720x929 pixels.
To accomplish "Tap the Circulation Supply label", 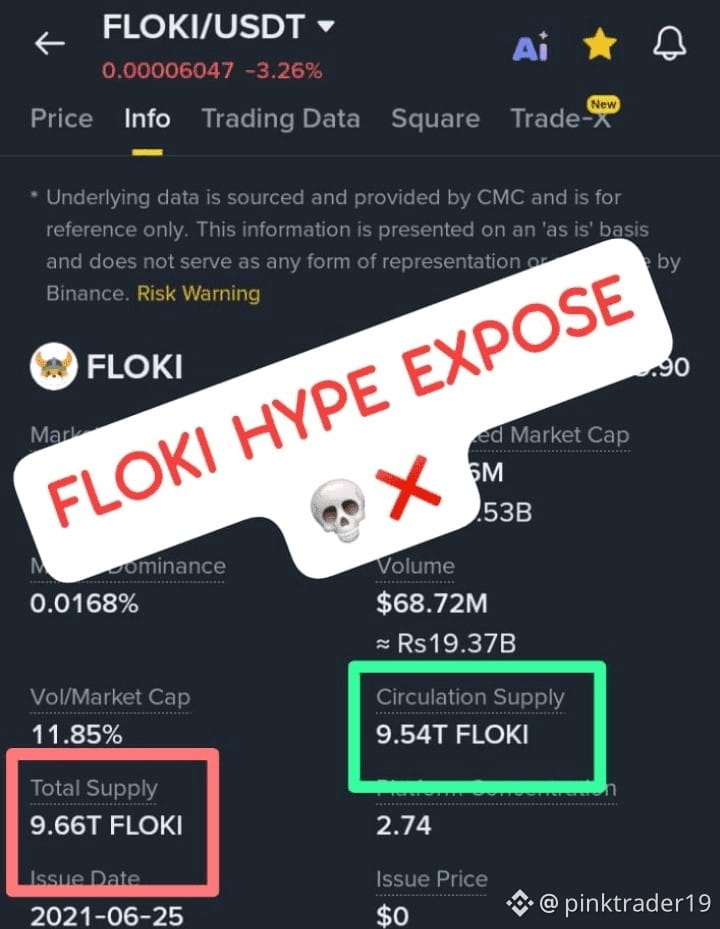I will [470, 697].
